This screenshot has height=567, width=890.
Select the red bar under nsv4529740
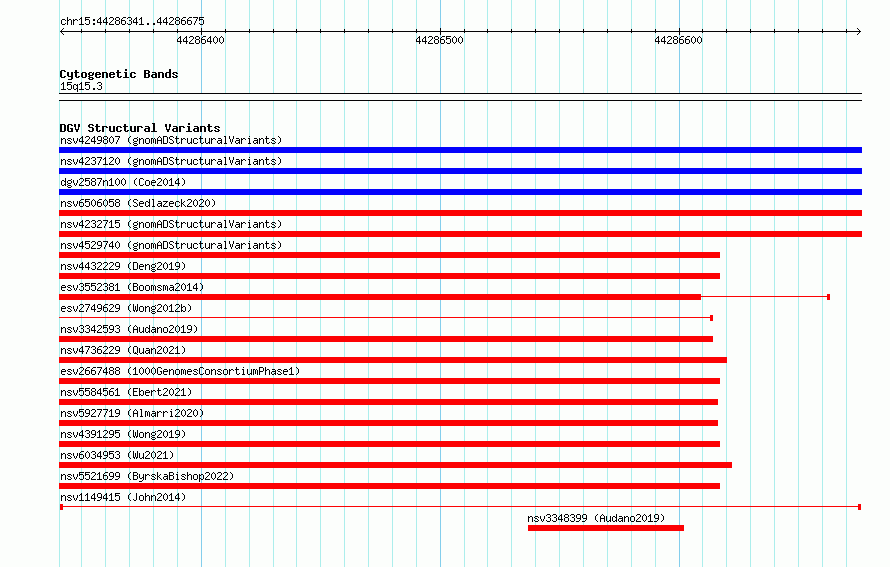[389, 255]
